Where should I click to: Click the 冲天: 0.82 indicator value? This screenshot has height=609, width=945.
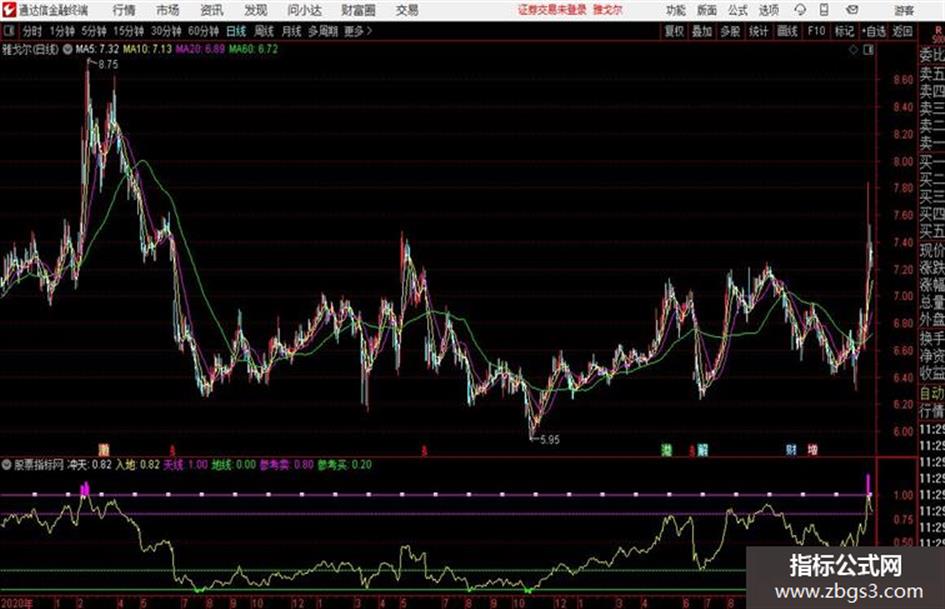point(89,465)
